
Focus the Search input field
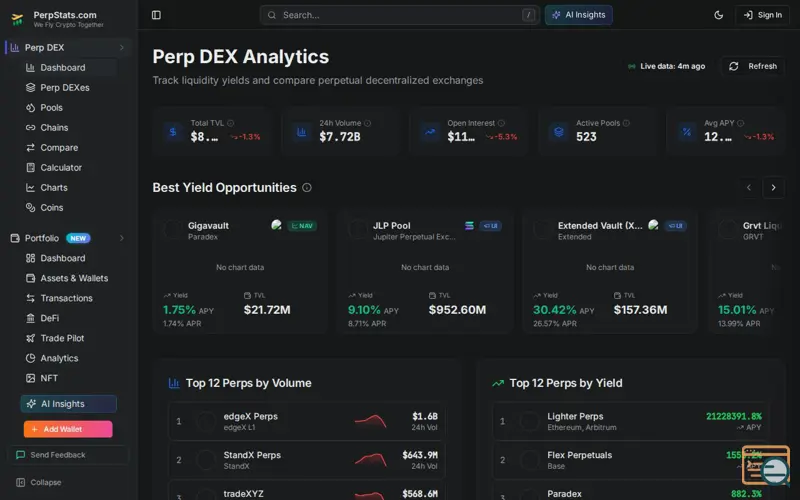(x=399, y=15)
